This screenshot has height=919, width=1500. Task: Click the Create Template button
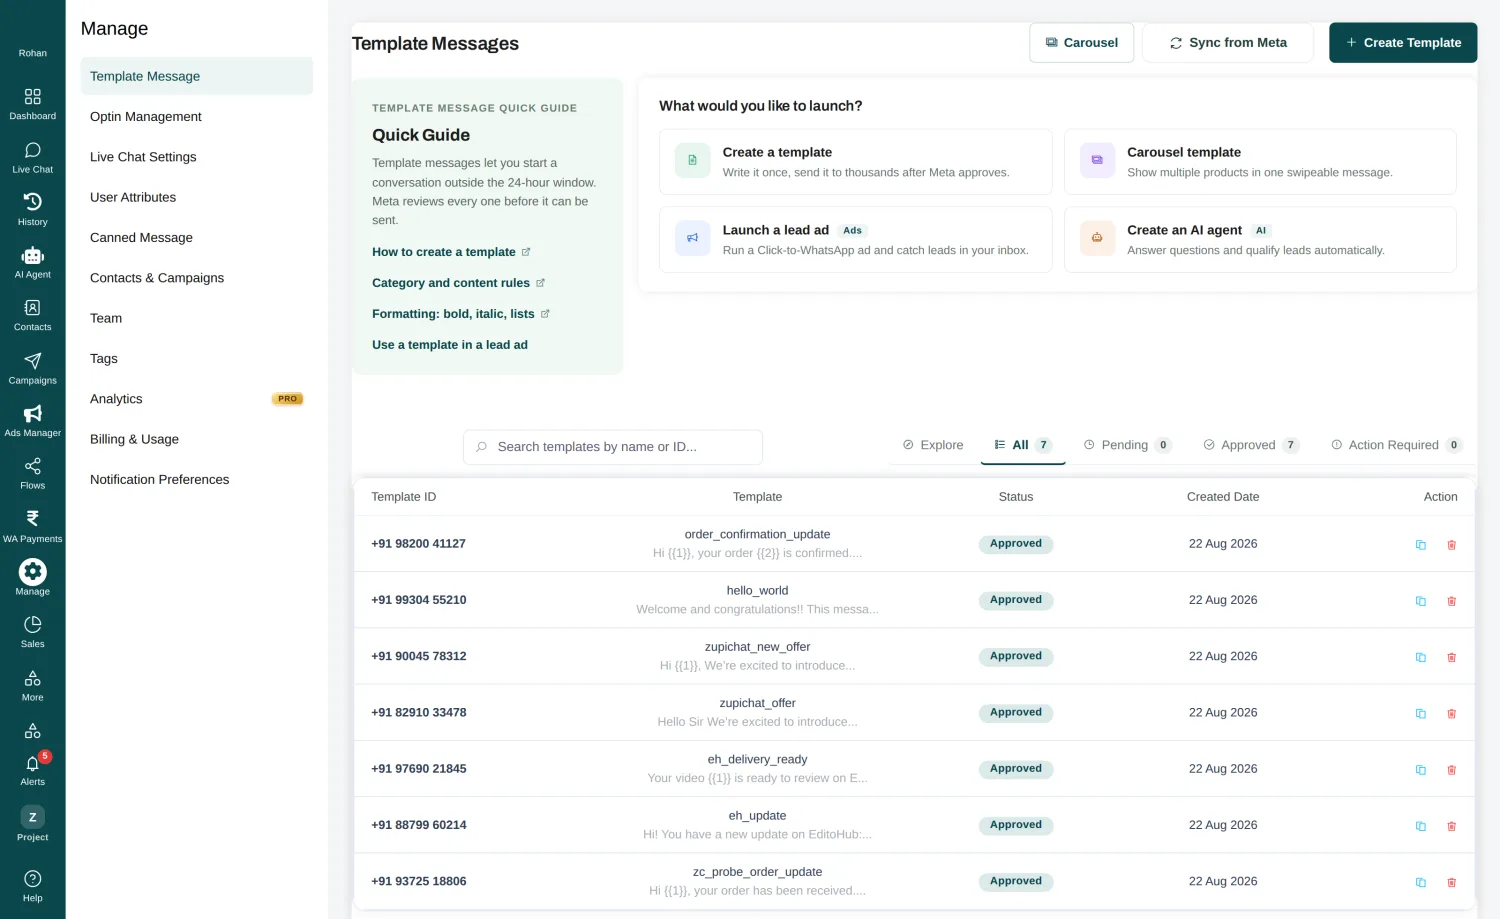pos(1402,43)
